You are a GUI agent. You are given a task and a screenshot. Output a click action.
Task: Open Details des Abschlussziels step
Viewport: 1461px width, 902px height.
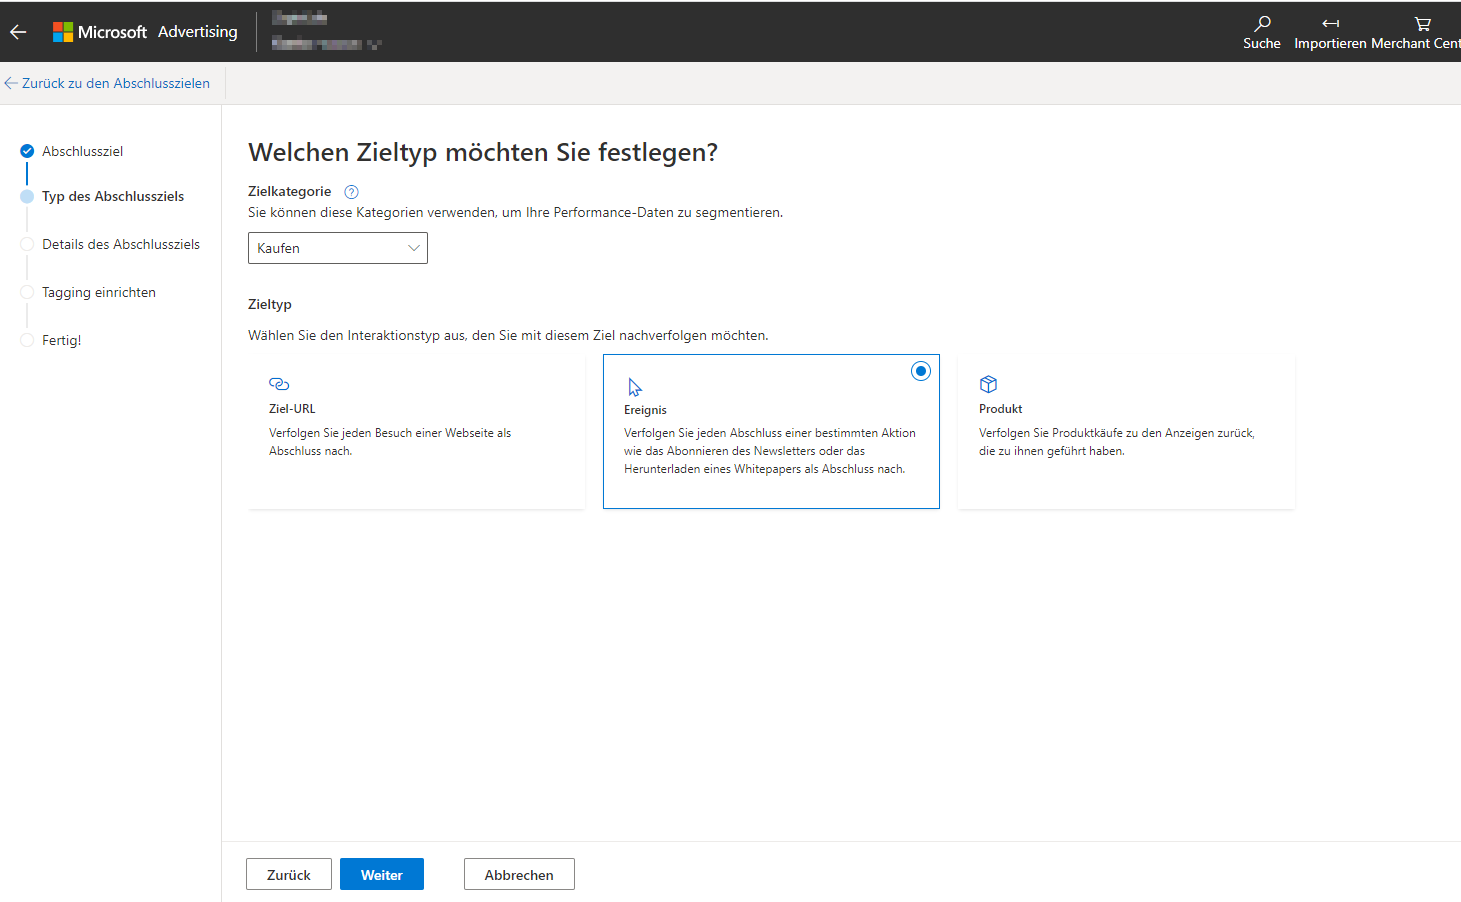click(121, 244)
